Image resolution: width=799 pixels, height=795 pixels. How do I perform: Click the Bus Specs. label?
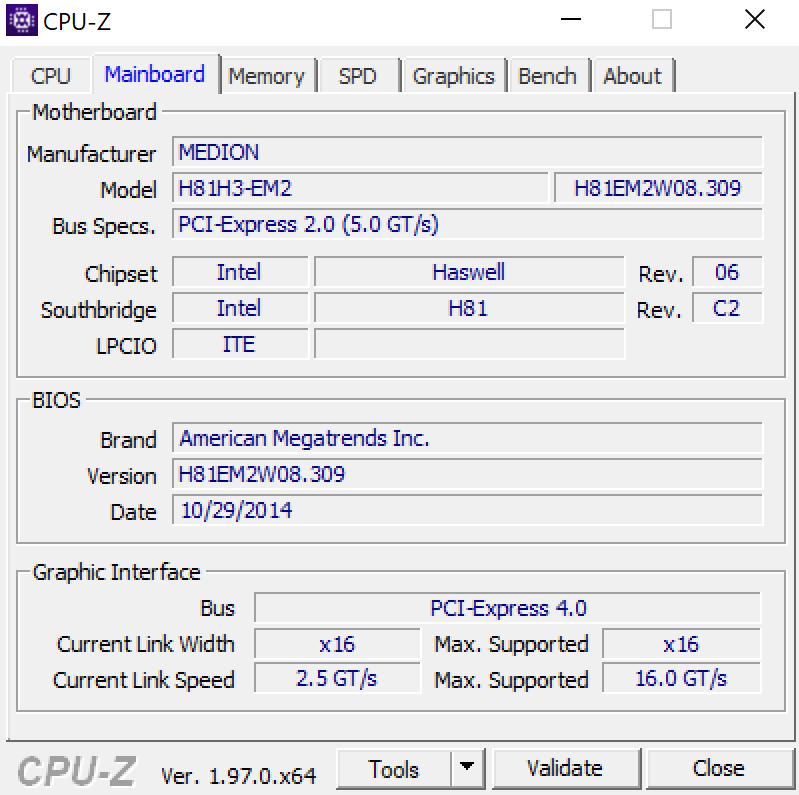coord(104,226)
